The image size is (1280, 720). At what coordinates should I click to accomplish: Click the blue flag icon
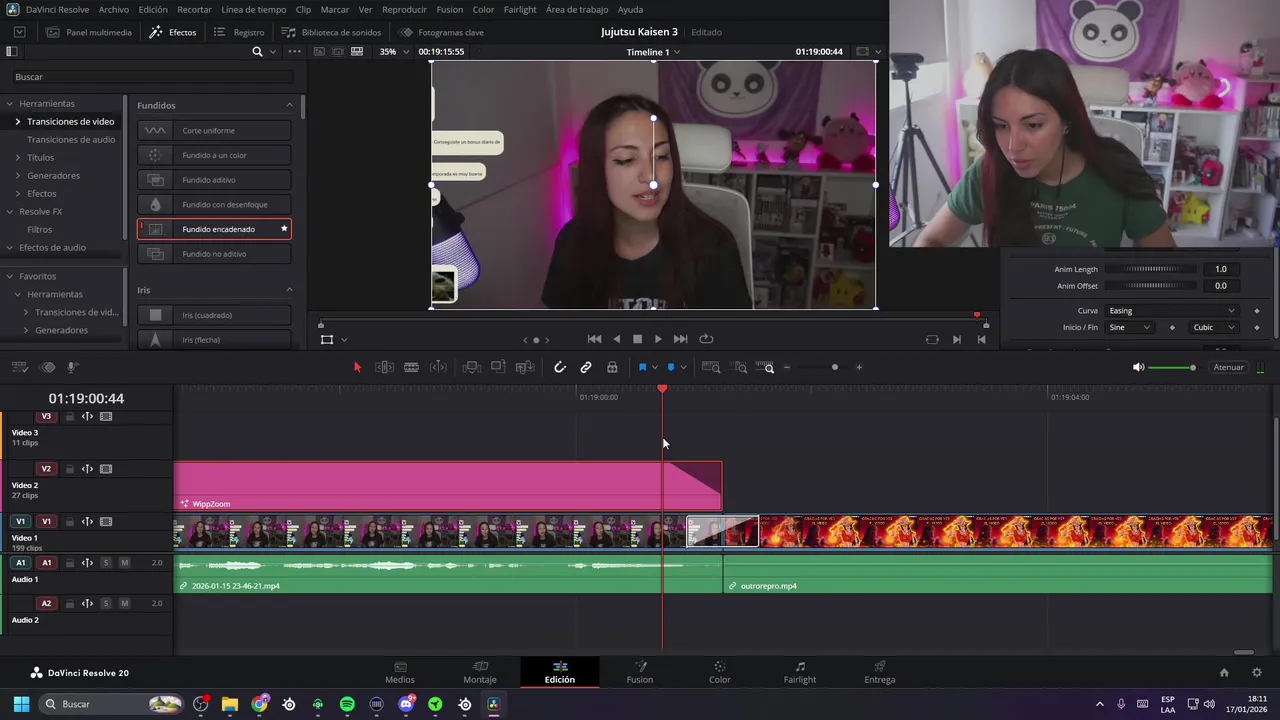(x=642, y=367)
